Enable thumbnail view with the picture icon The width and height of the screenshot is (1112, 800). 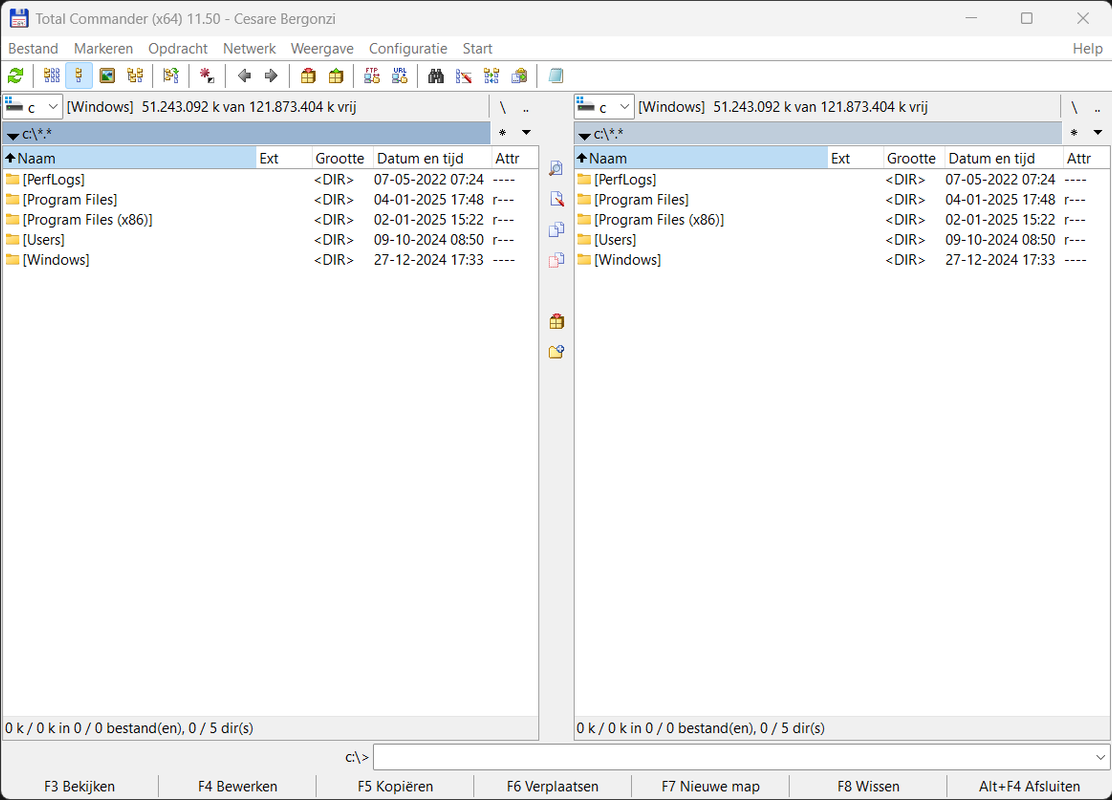pos(107,76)
